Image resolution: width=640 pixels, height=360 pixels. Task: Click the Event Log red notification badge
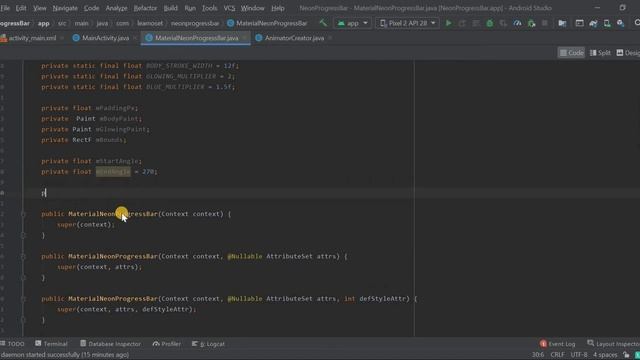coord(543,344)
